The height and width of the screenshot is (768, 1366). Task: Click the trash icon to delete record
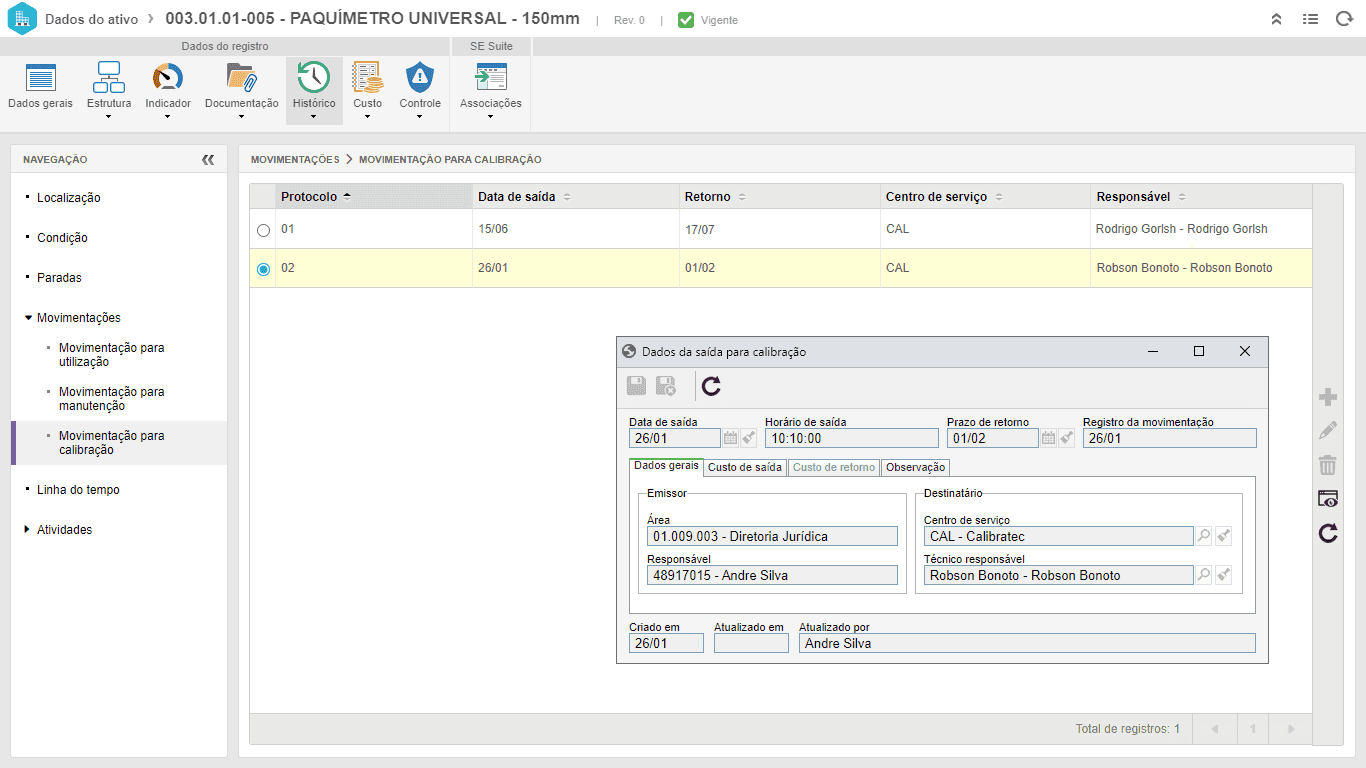click(x=1328, y=465)
